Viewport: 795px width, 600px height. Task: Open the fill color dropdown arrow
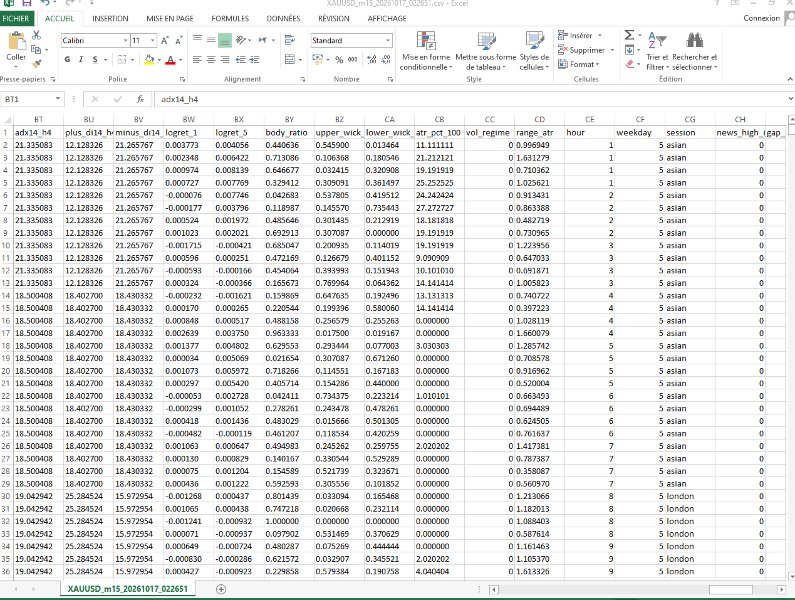(x=159, y=60)
